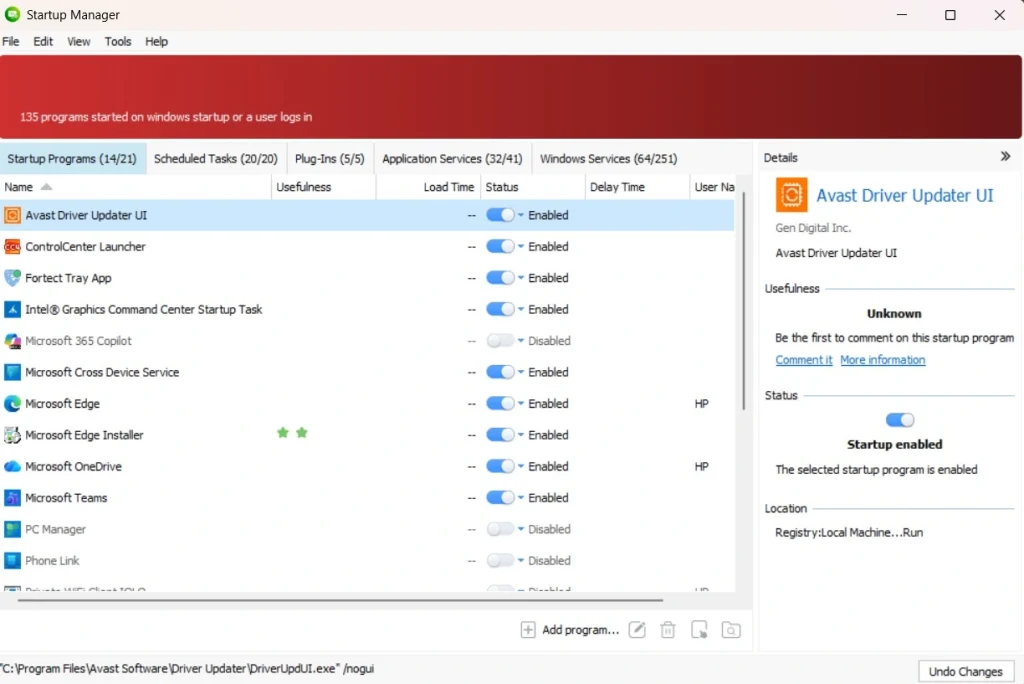Screen dimensions: 1024x684
Task: Click the Undo Changes button
Action: [965, 672]
